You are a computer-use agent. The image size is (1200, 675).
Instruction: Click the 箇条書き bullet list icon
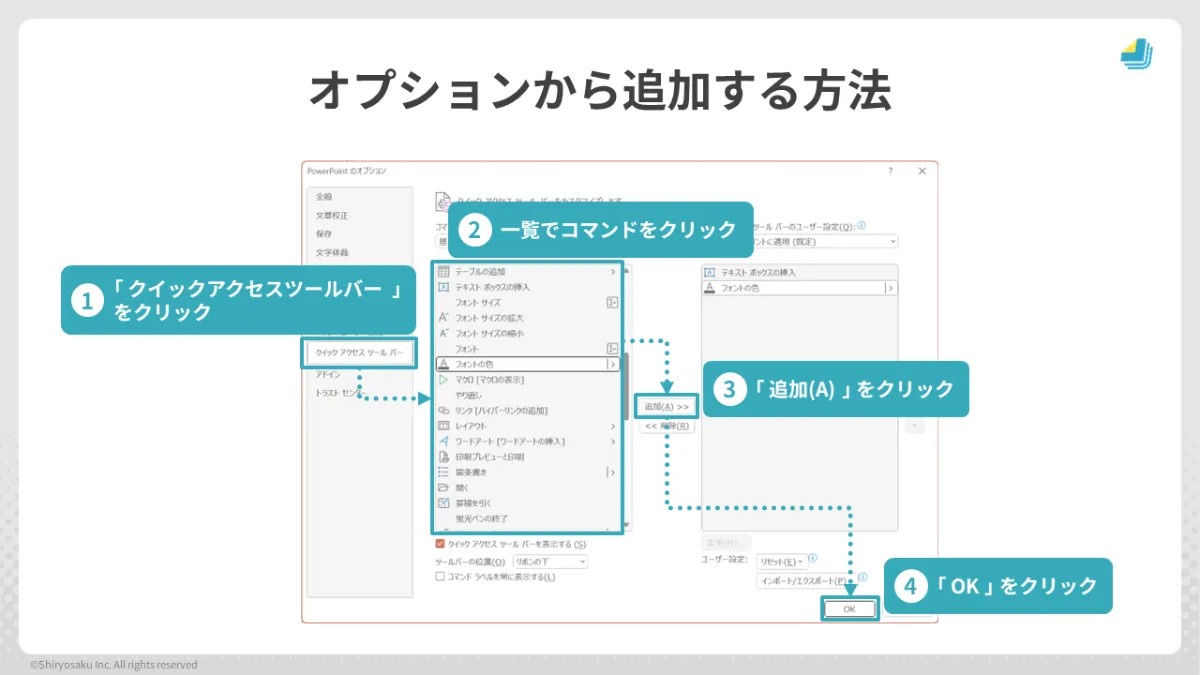point(444,472)
